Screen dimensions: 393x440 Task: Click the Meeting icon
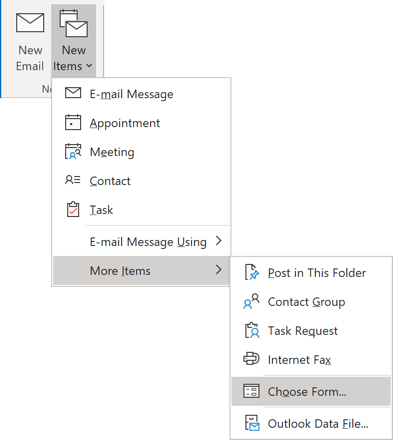click(x=73, y=151)
